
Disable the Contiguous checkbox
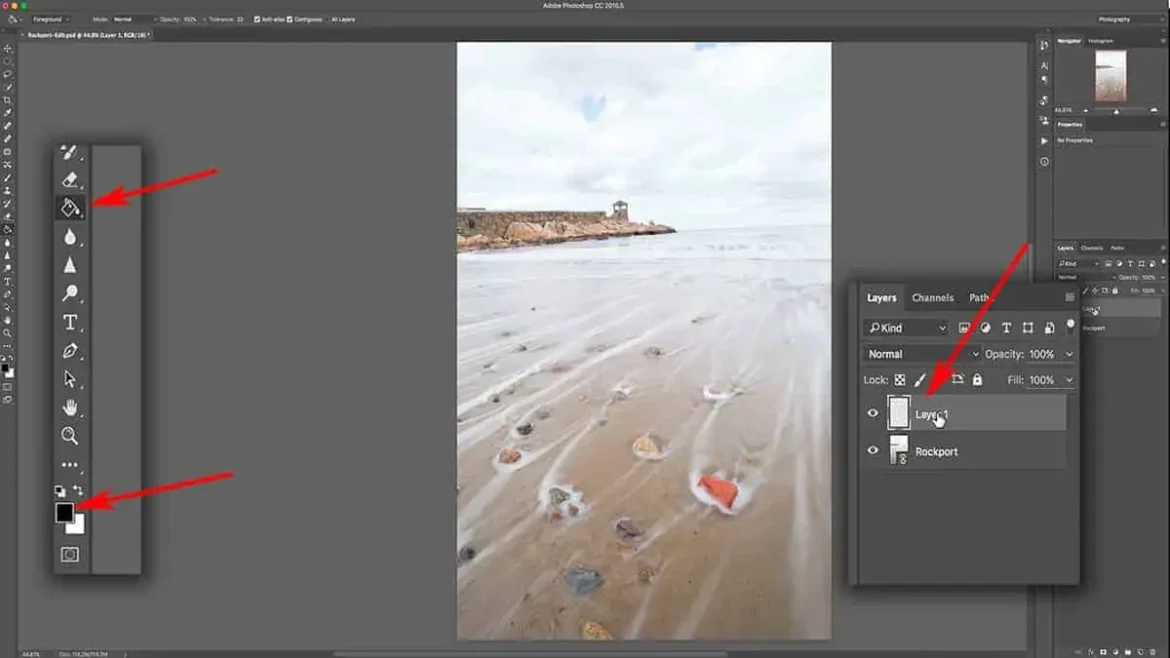click(291, 19)
